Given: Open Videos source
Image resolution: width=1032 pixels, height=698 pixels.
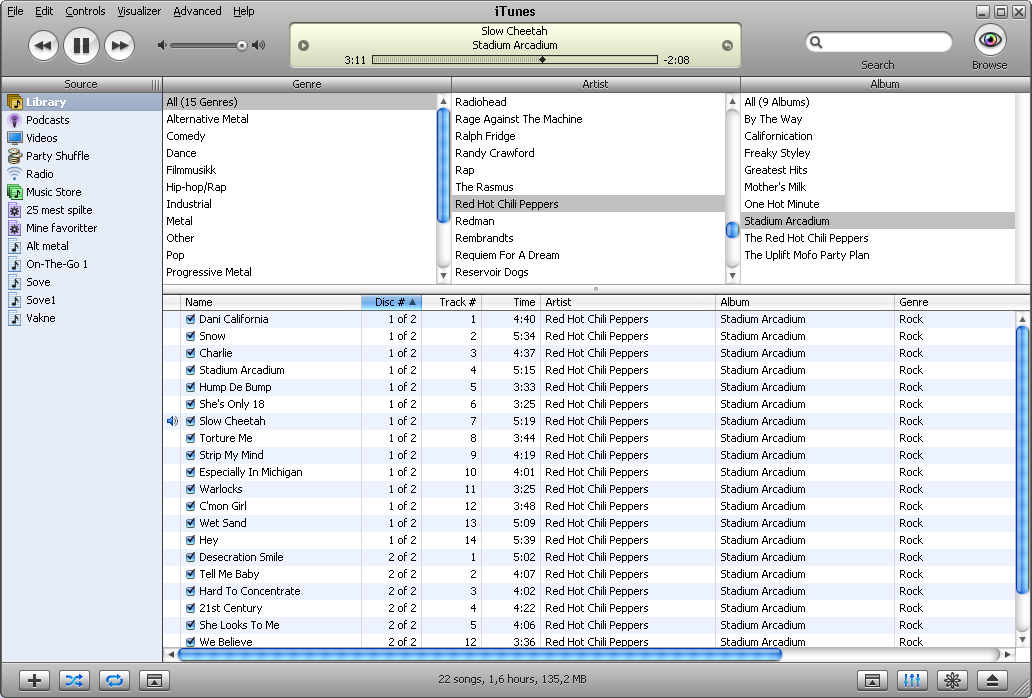Looking at the screenshot, I should coord(82,137).
